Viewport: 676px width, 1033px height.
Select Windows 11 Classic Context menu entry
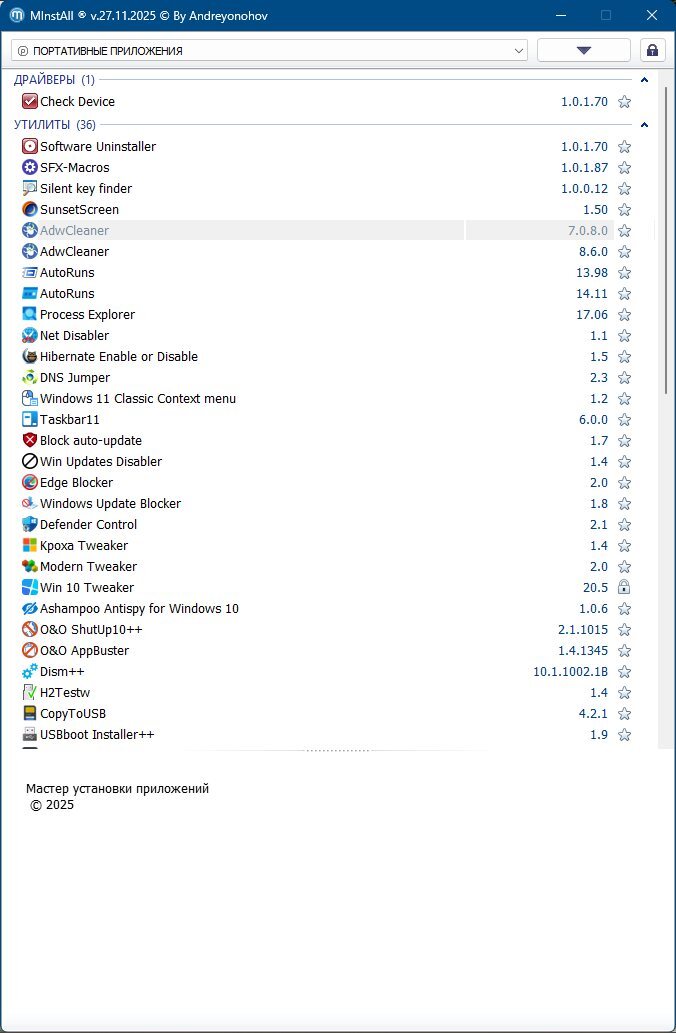pyautogui.click(x=137, y=398)
